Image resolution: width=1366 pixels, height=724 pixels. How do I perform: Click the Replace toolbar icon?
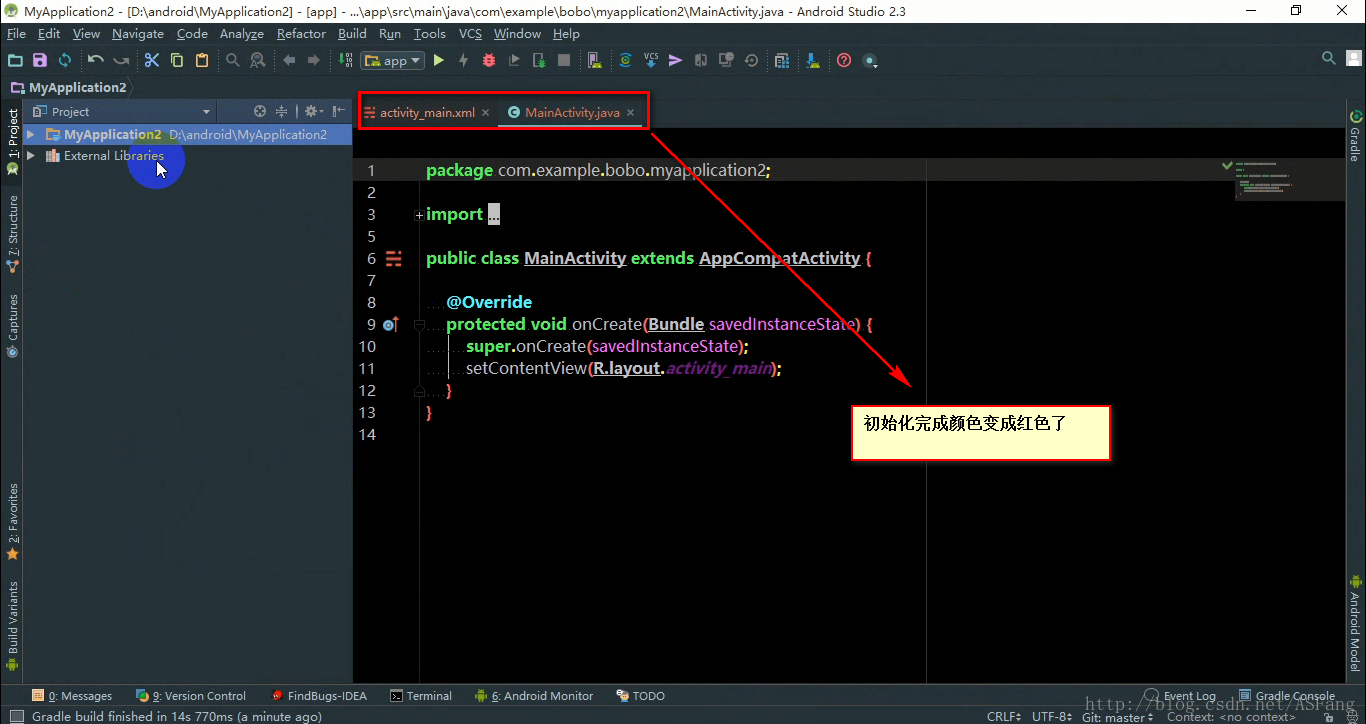coord(258,60)
